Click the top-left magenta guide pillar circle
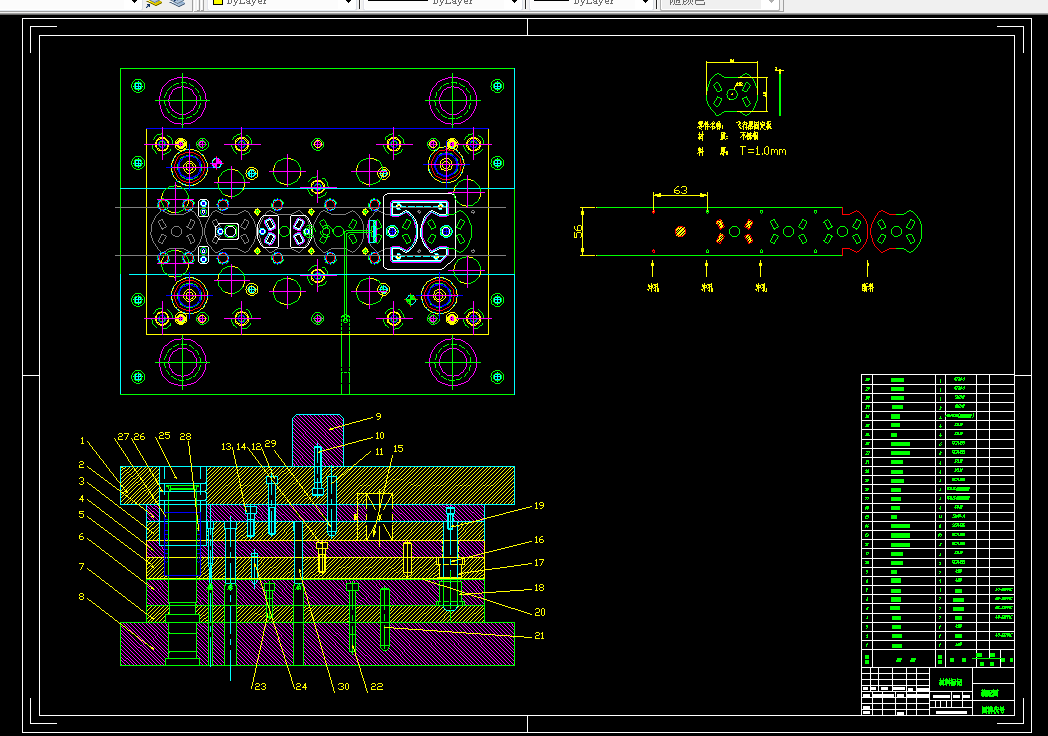Screen dimensions: 1048x736 [182, 100]
